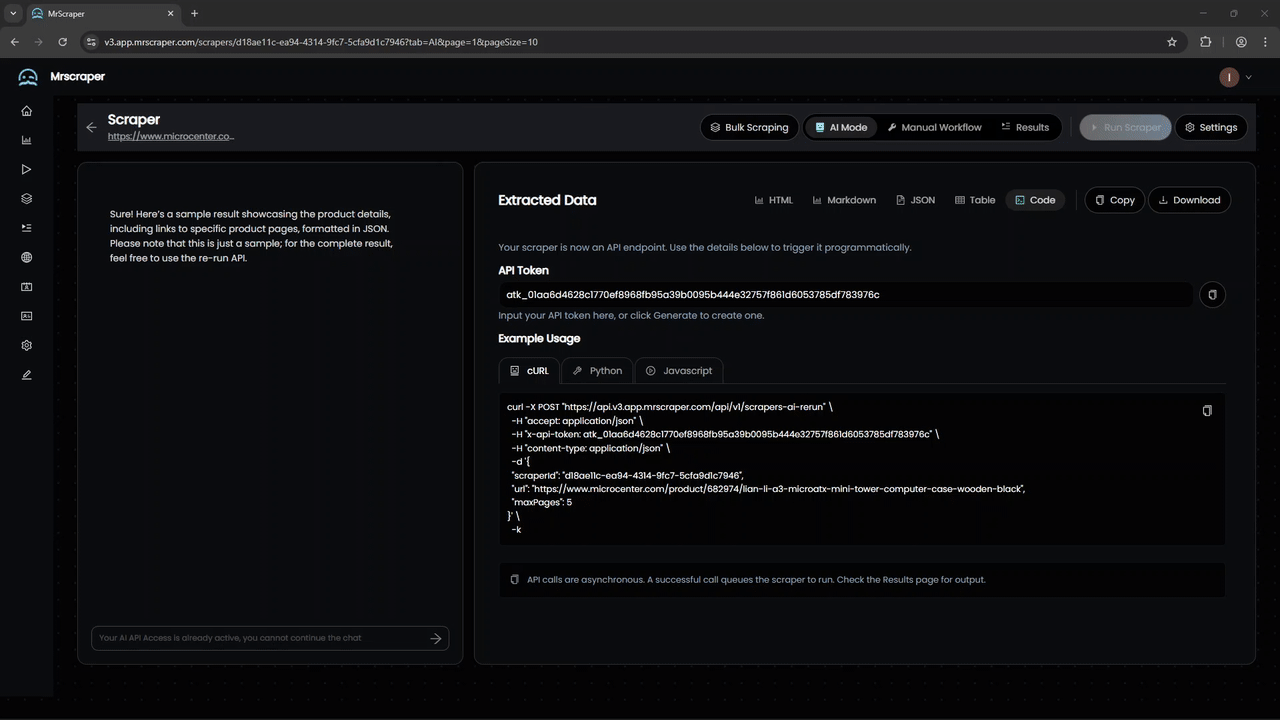1280x720 pixels.
Task: Click the back arrow beside Scraper title
Action: tap(91, 127)
